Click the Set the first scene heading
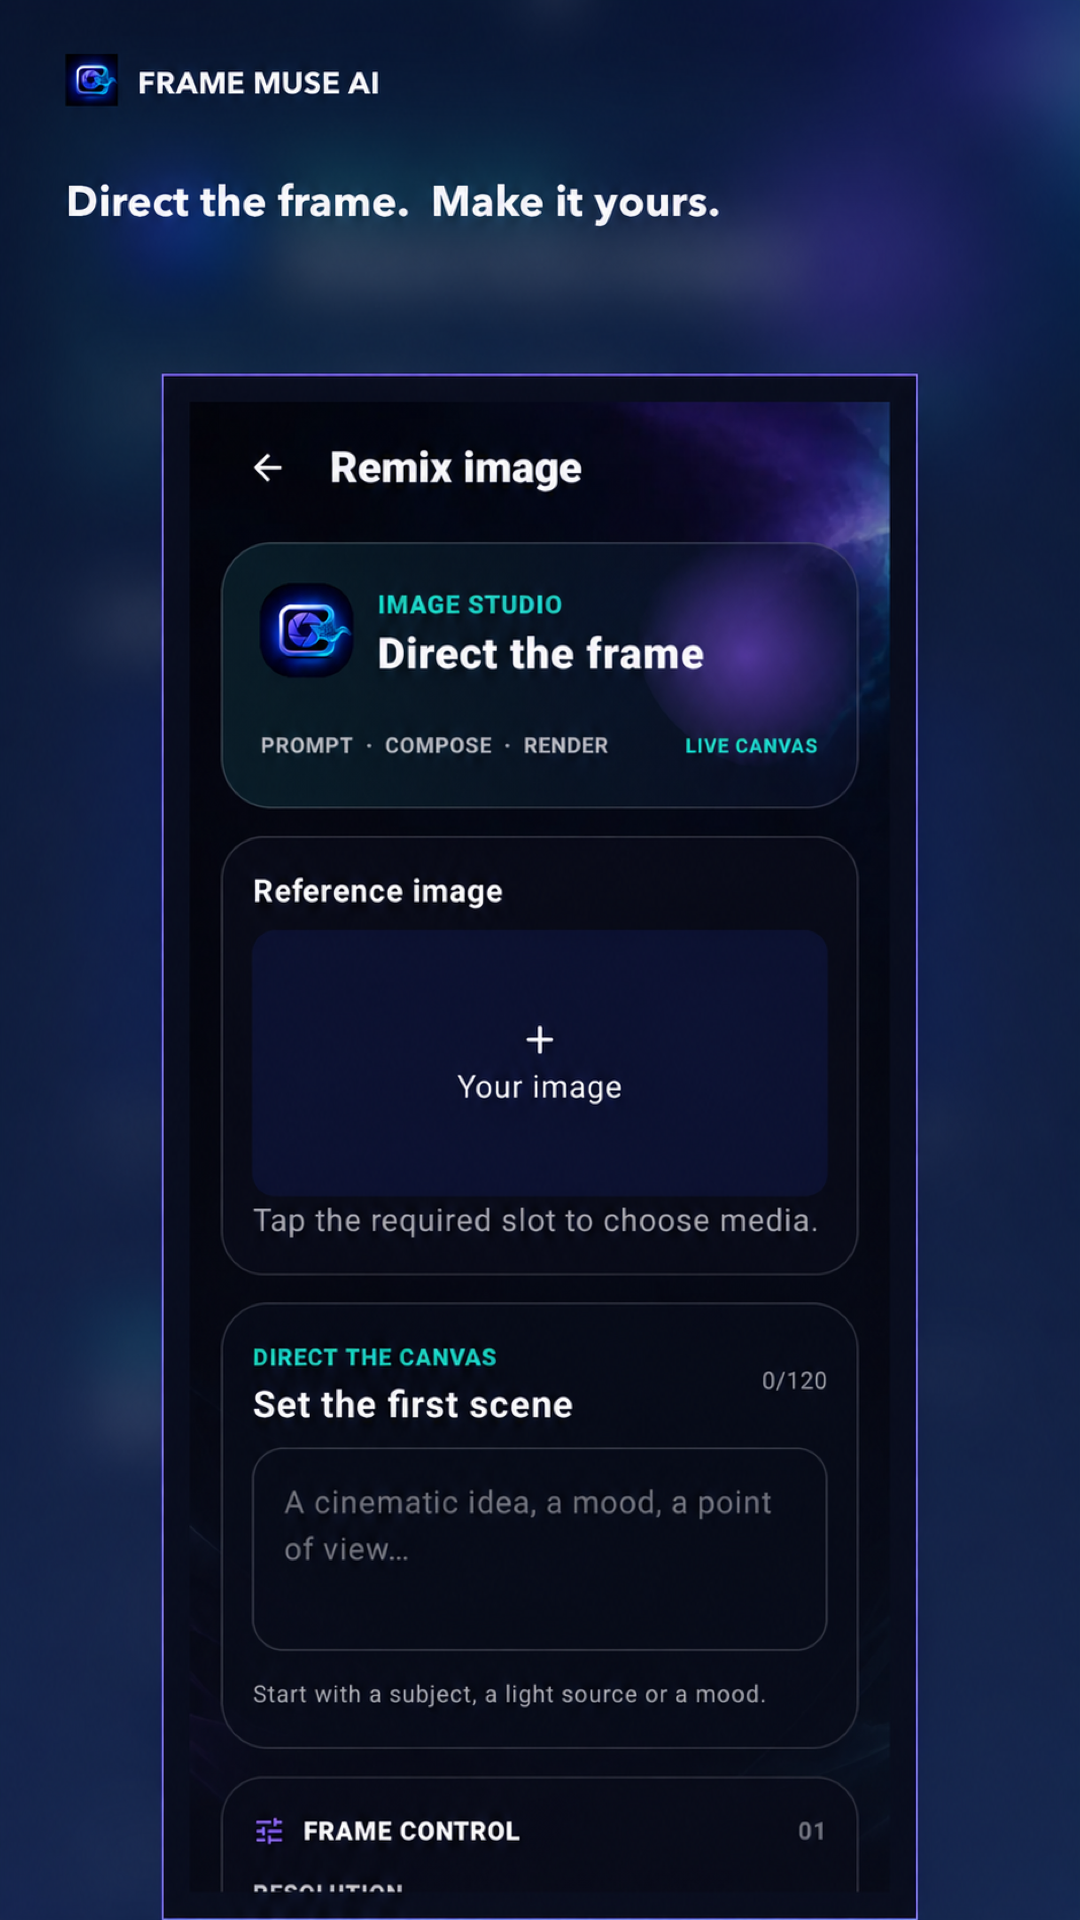This screenshot has width=1080, height=1920. click(413, 1405)
